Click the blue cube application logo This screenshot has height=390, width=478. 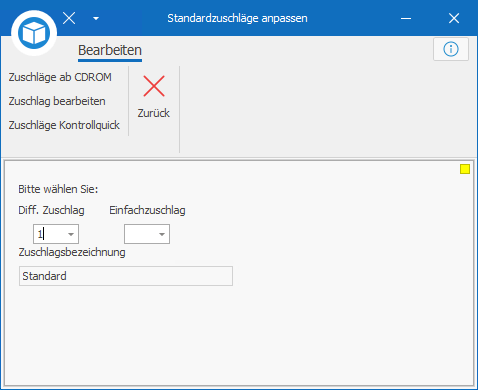(34, 33)
